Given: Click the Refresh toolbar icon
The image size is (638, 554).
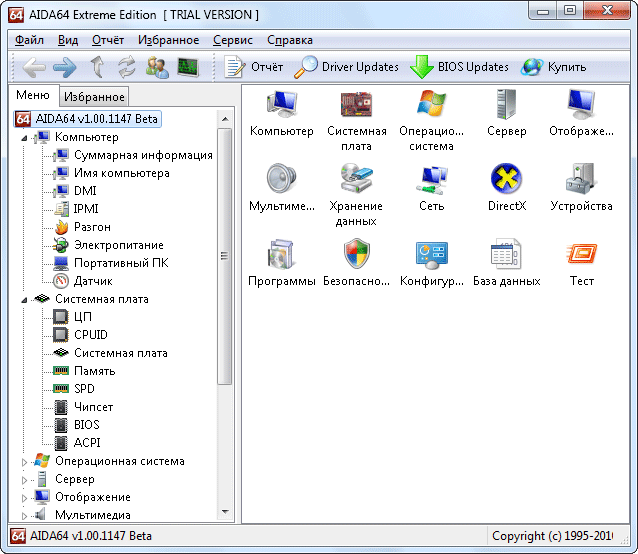Looking at the screenshot, I should click(127, 67).
